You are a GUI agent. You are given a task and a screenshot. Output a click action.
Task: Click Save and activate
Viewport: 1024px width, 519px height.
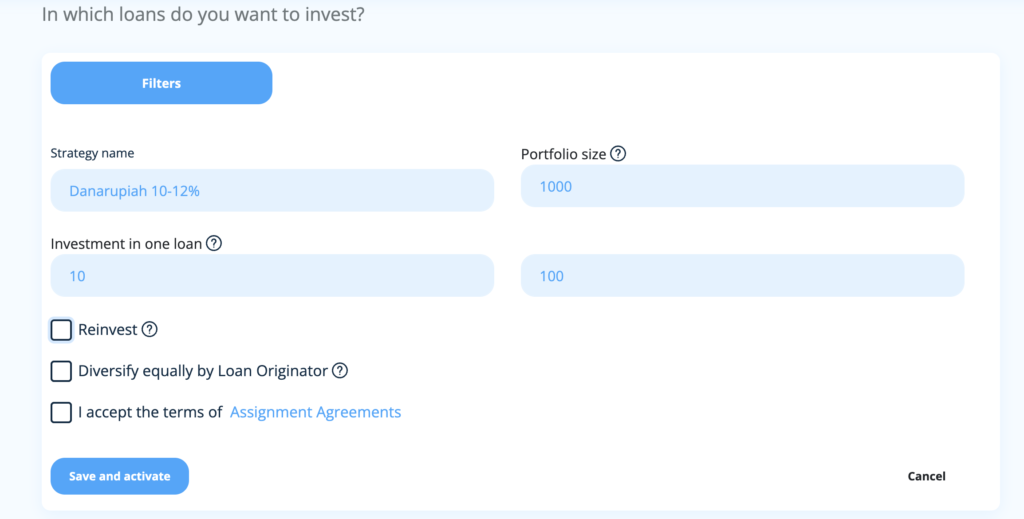(120, 476)
